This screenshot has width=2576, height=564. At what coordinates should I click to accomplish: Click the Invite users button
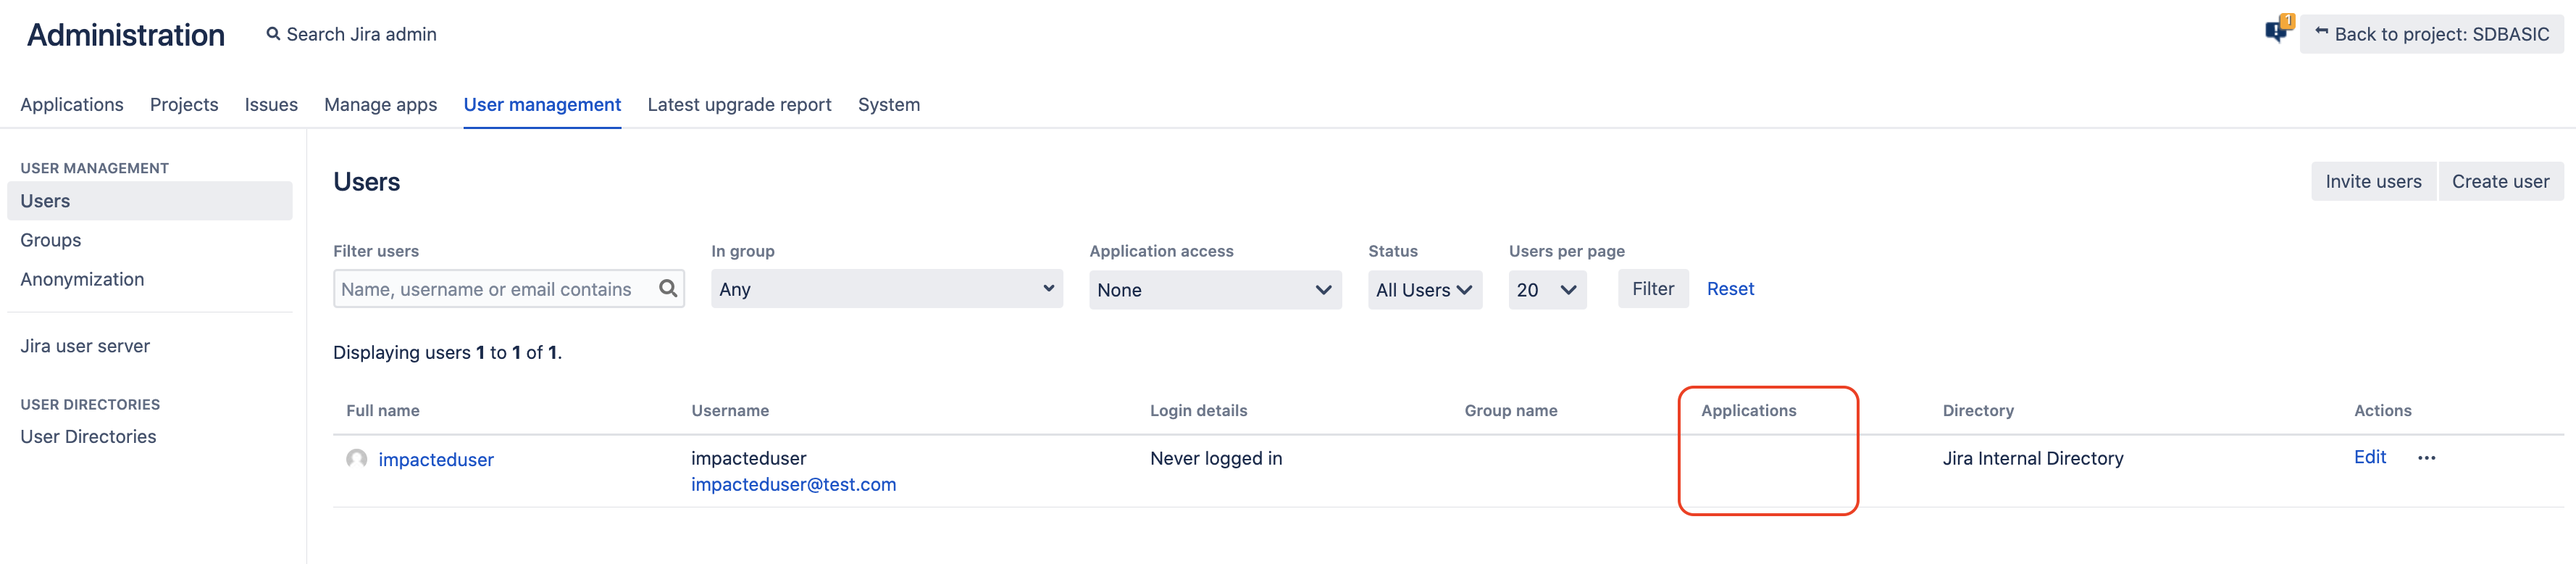click(x=2373, y=181)
